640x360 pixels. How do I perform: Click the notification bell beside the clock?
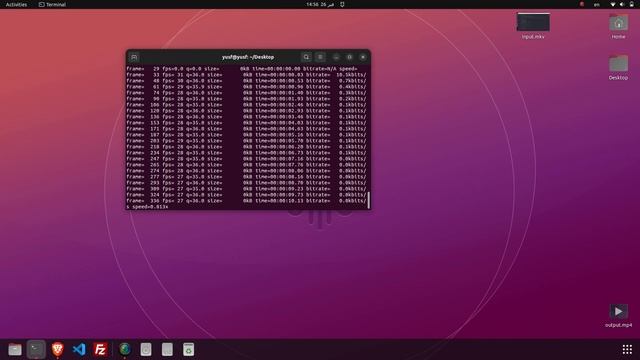(342, 4)
